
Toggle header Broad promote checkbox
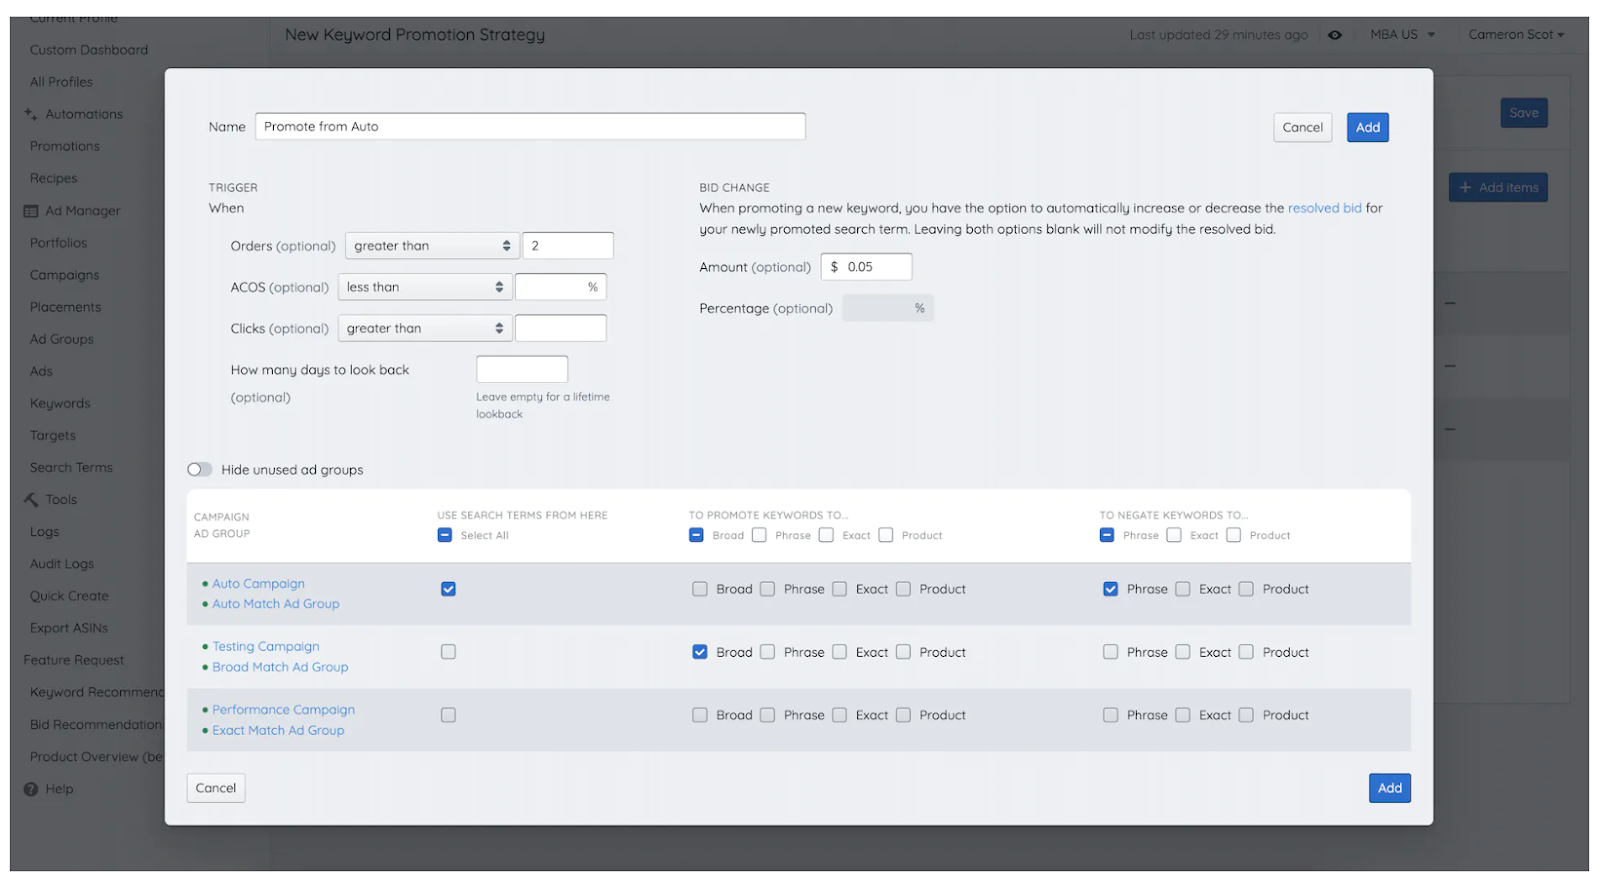(x=697, y=535)
